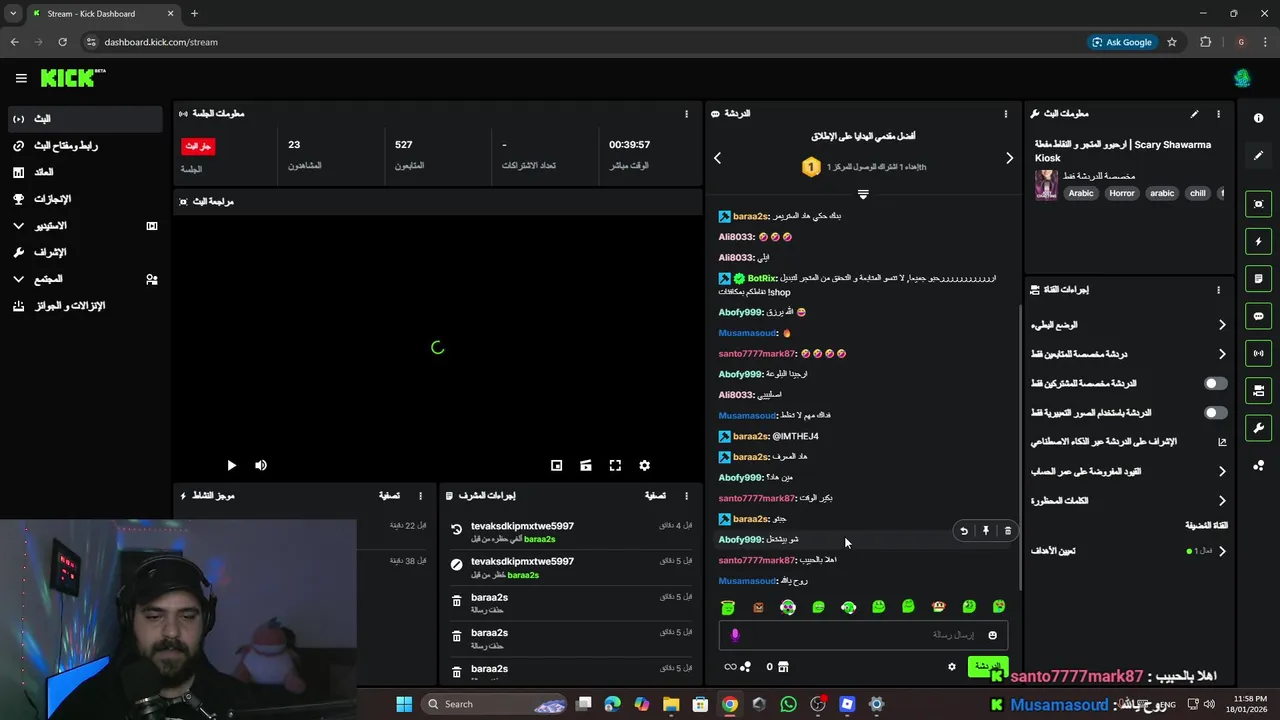This screenshot has width=1280, height=720.
Task: Play the stream preview
Action: [231, 465]
